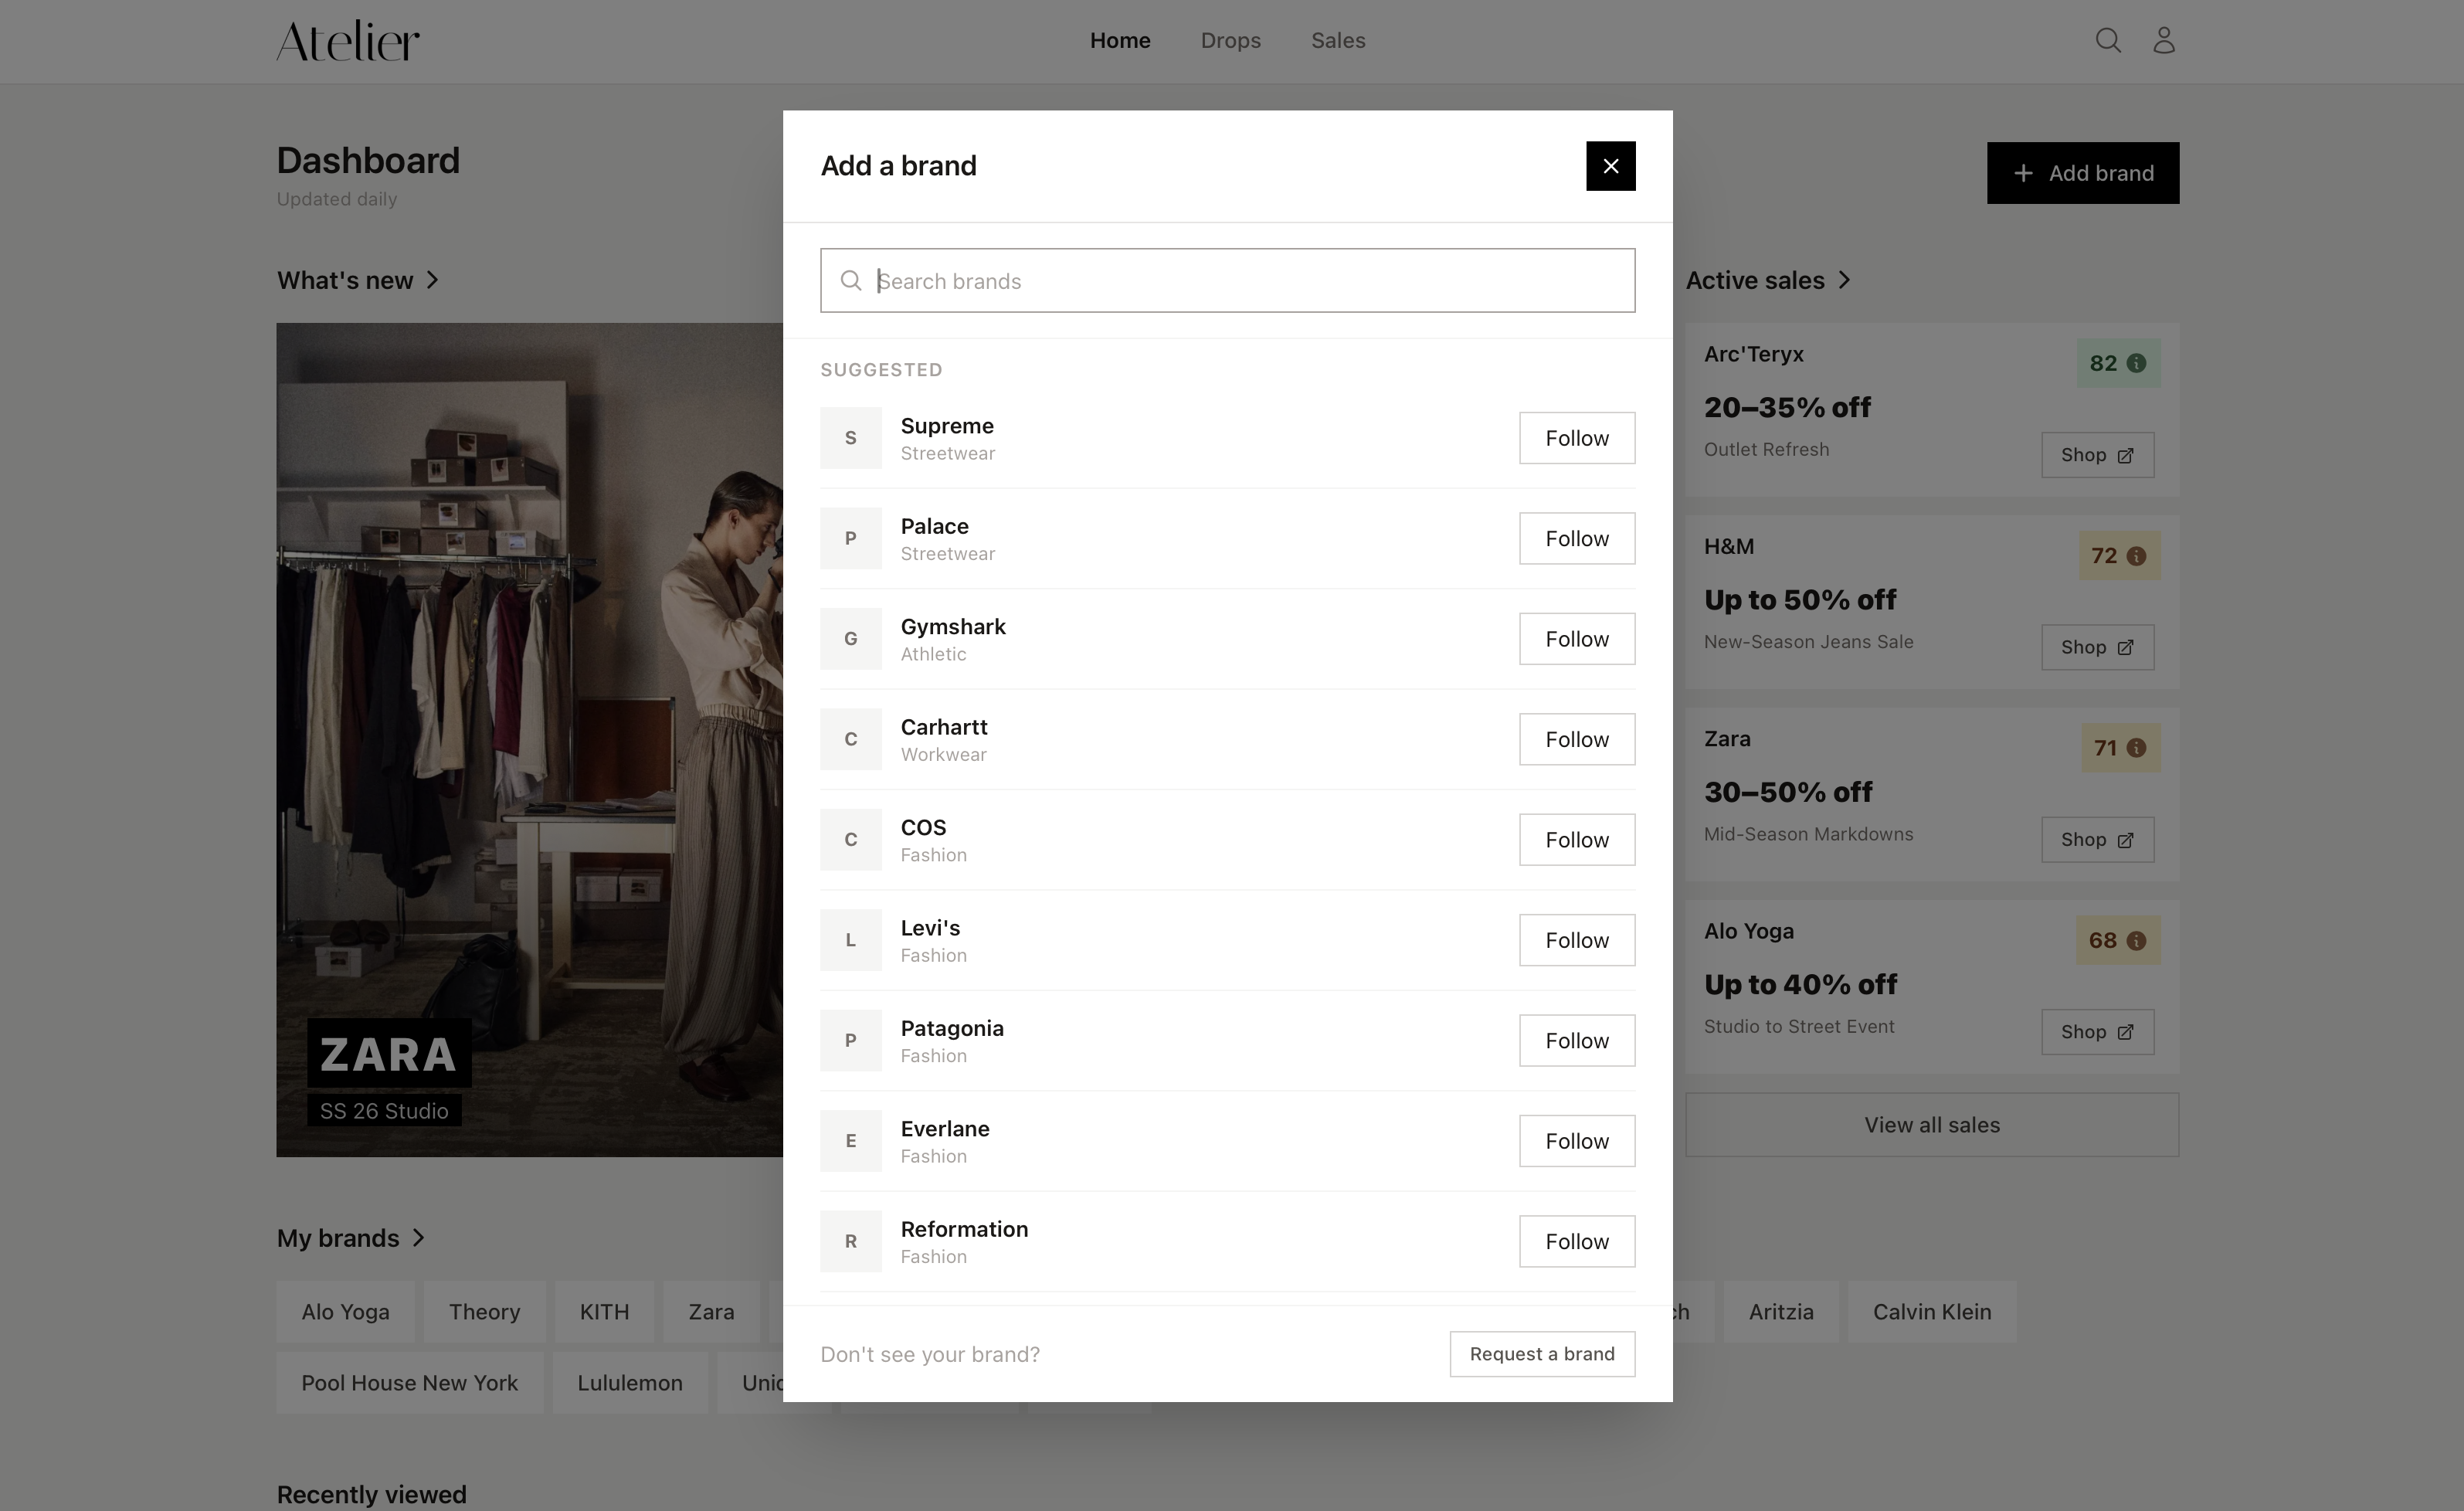Expand the What's new section chevron

click(432, 281)
